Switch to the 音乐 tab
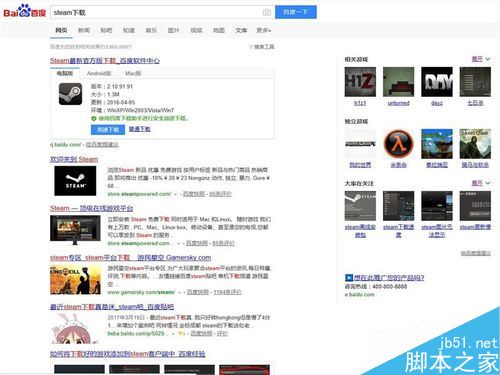 click(x=151, y=30)
